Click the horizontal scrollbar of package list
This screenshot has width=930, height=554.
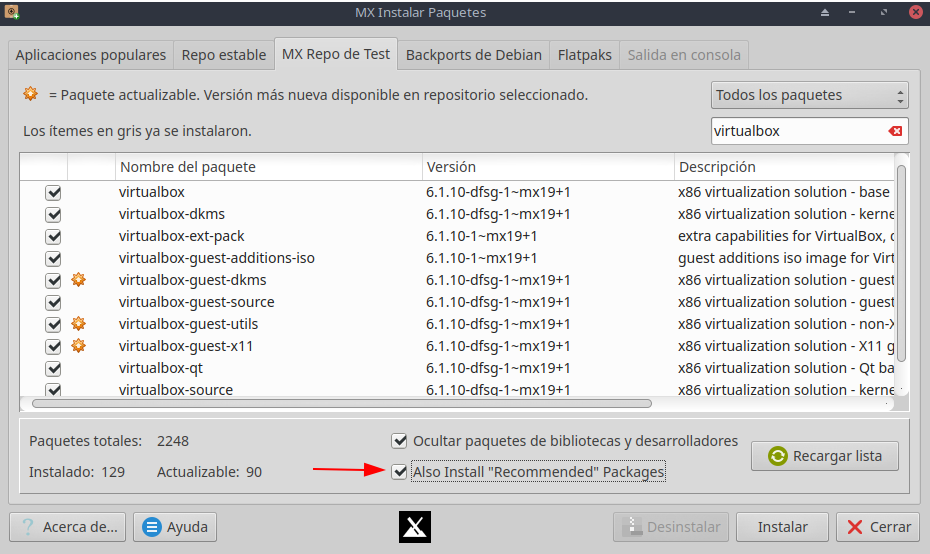[x=342, y=403]
